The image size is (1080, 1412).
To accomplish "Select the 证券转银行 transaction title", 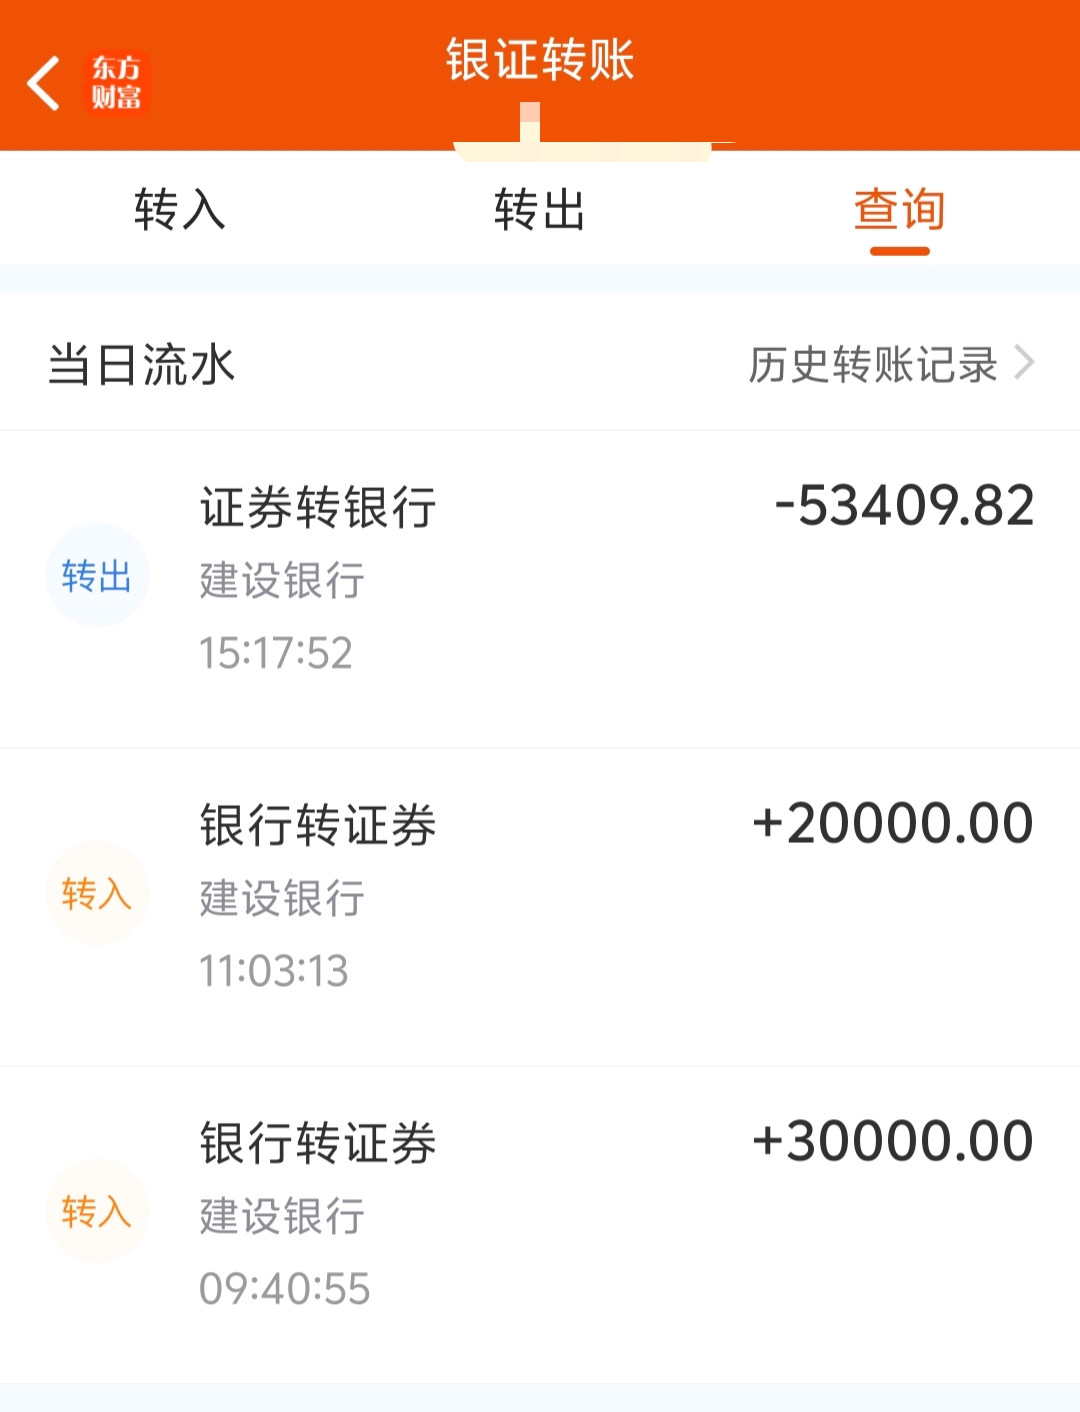I will 318,507.
